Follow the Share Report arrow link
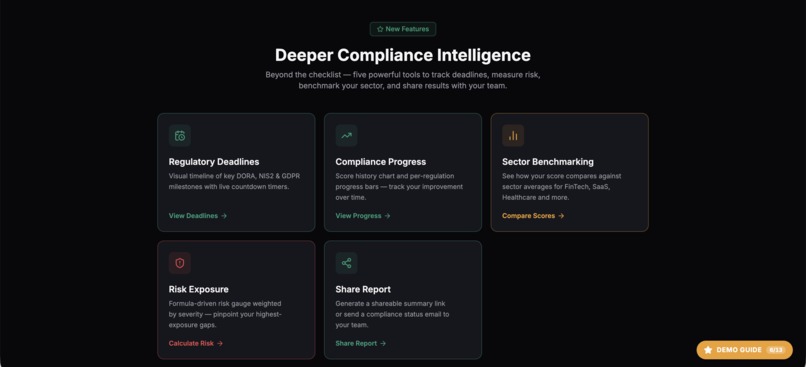 361,343
